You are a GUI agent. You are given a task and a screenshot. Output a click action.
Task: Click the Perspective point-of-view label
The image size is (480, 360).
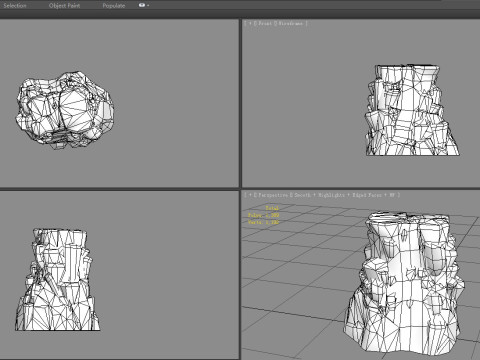point(273,195)
